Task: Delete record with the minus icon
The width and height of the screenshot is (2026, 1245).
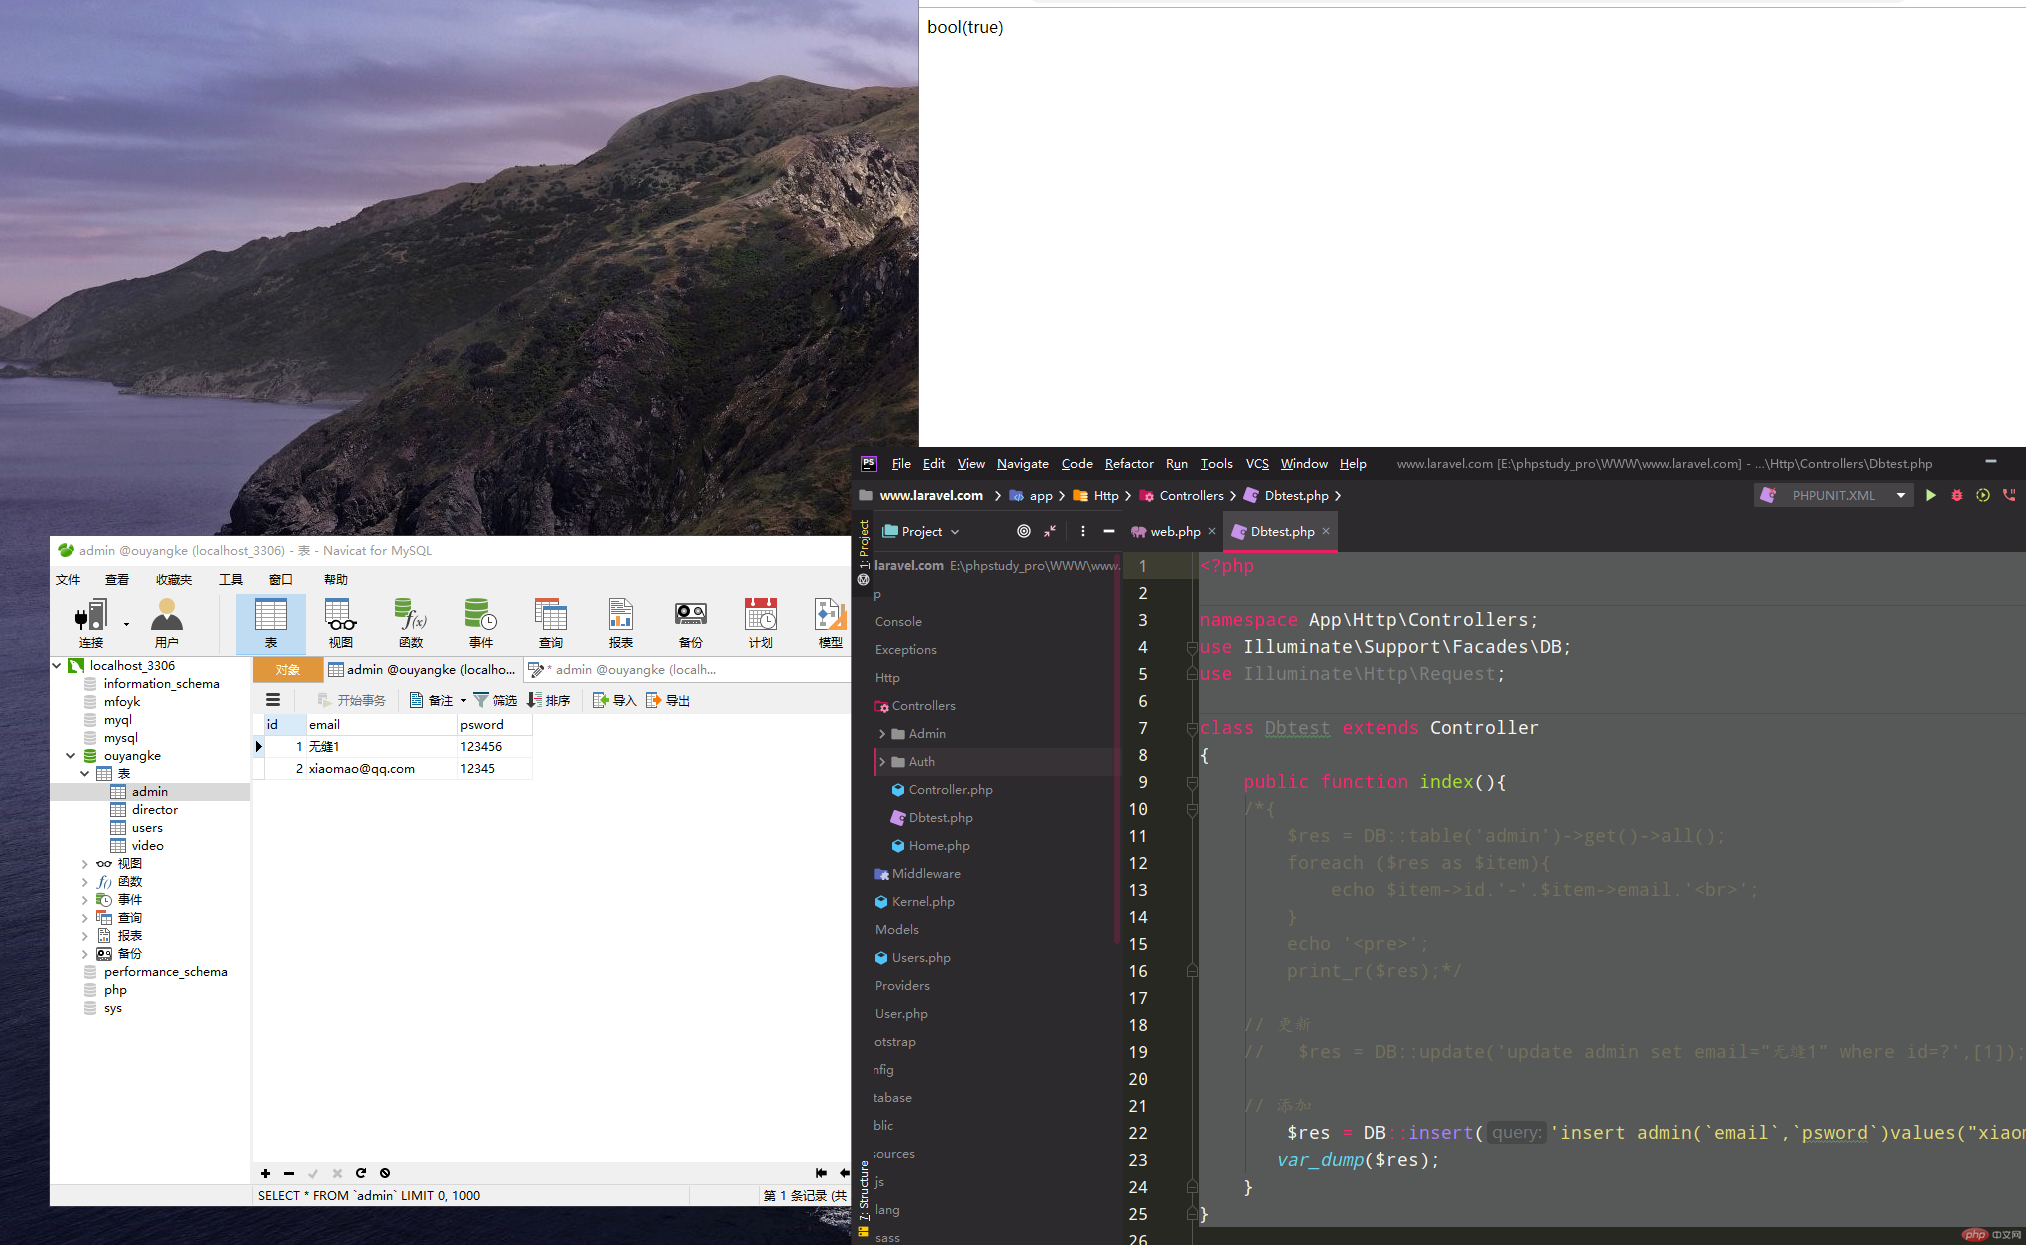Action: click(x=289, y=1173)
